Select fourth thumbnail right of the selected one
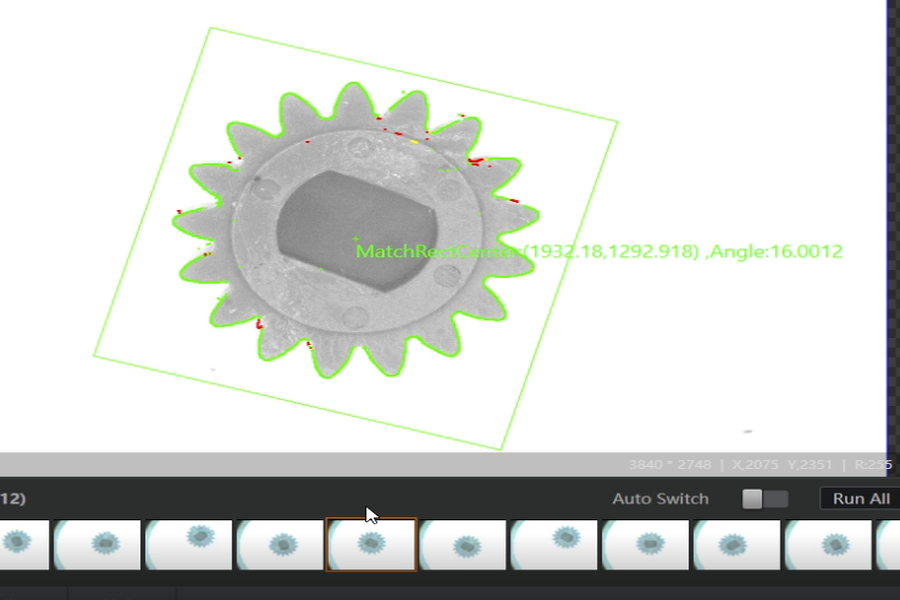Viewport: 900px width, 600px height. [x=738, y=545]
